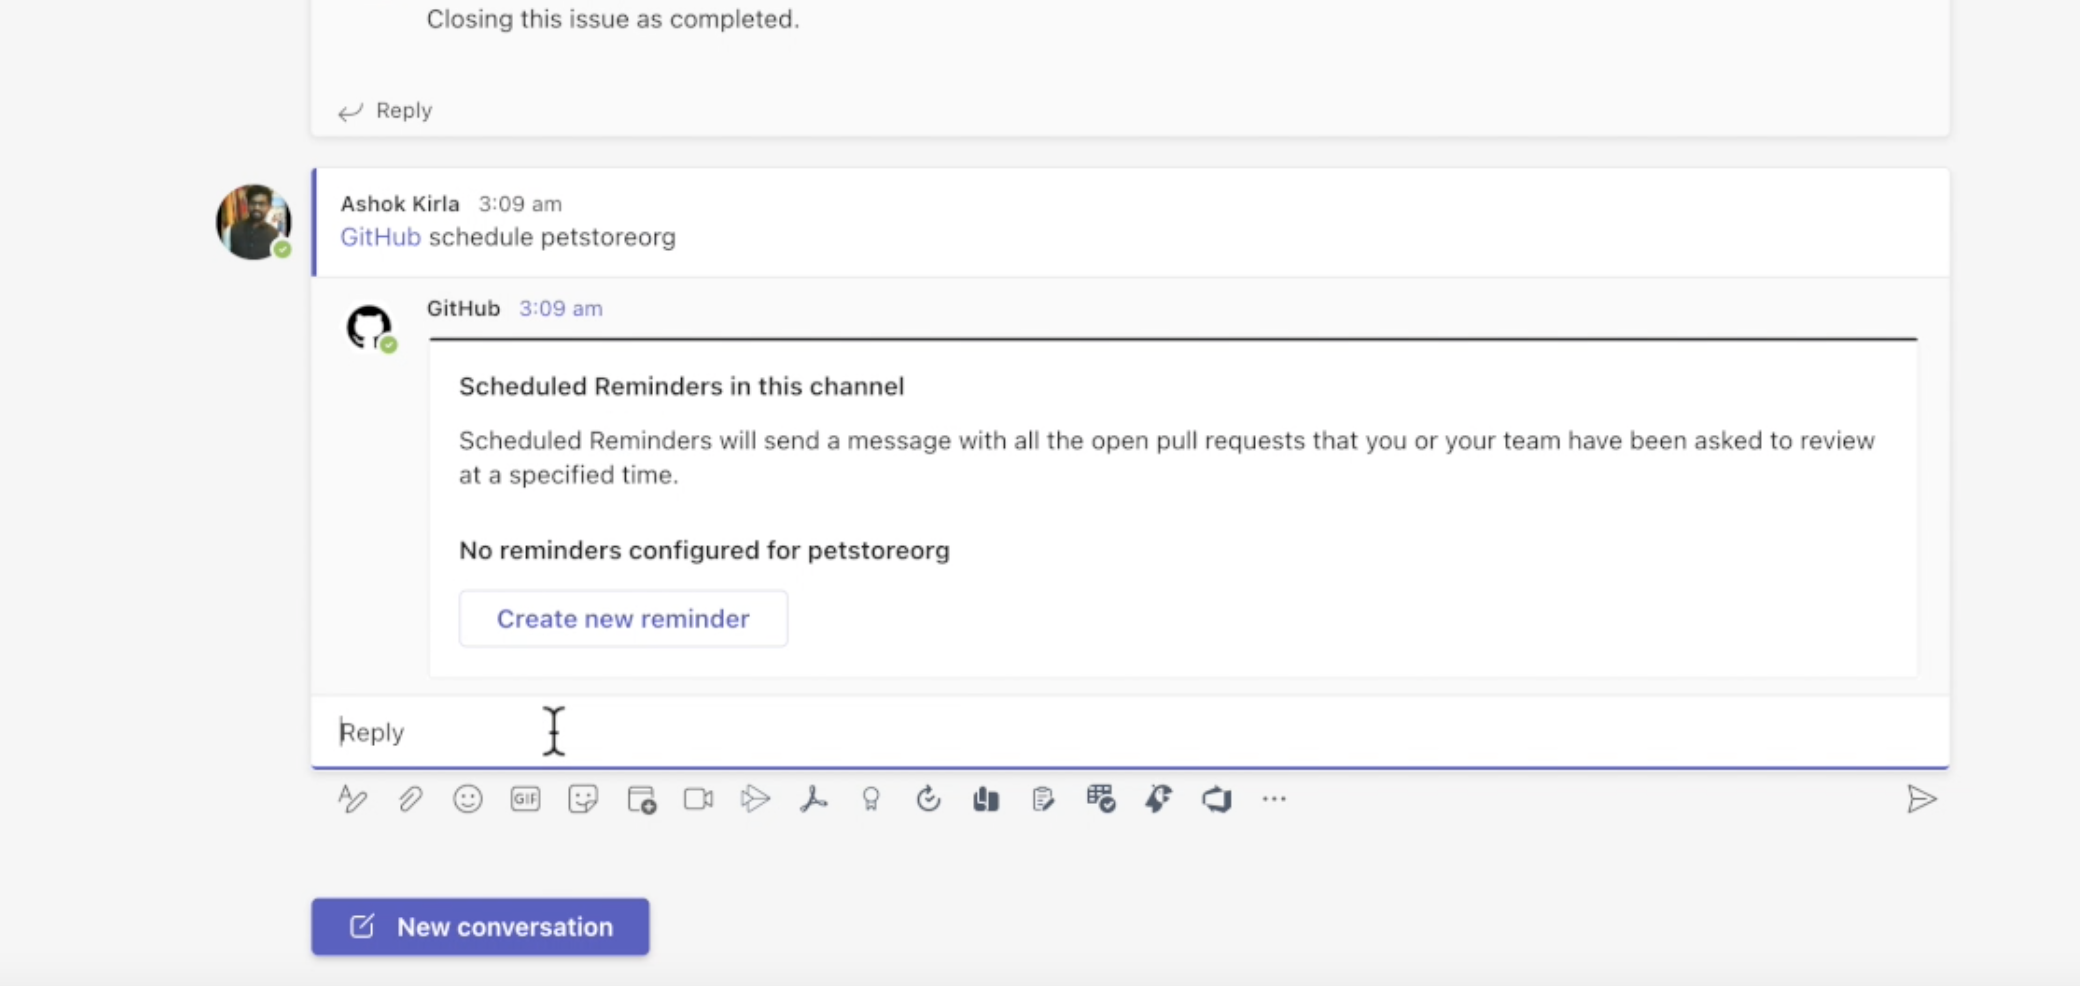Open the emoji picker

pyautogui.click(x=467, y=798)
